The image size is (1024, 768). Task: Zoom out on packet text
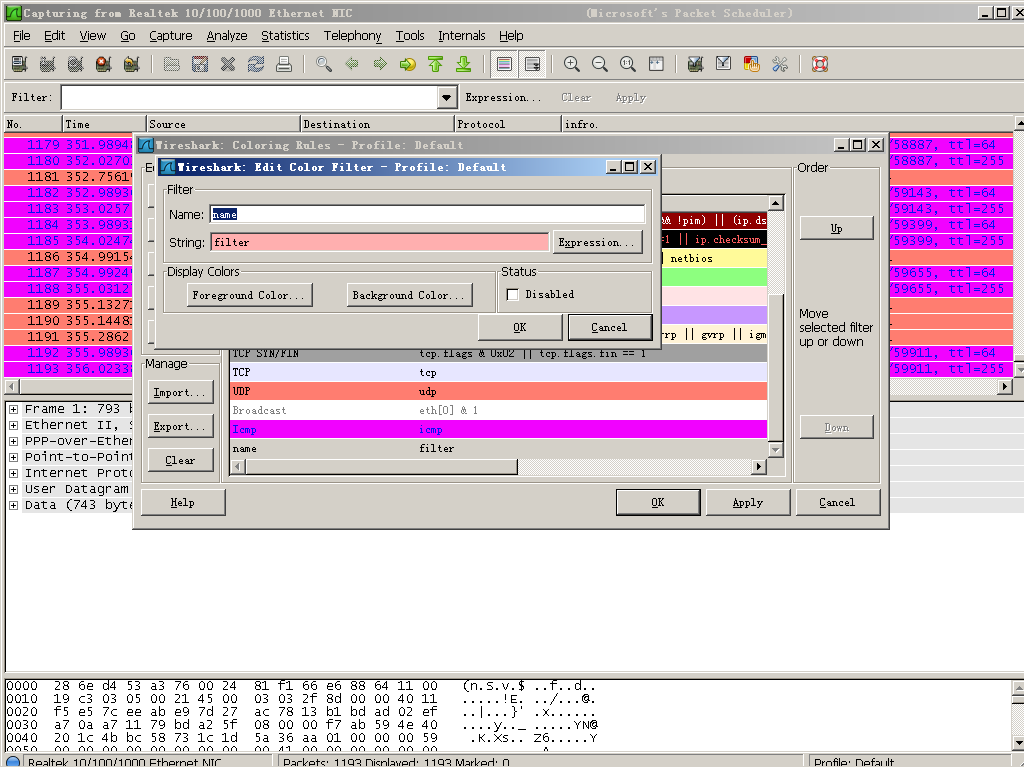click(x=600, y=64)
